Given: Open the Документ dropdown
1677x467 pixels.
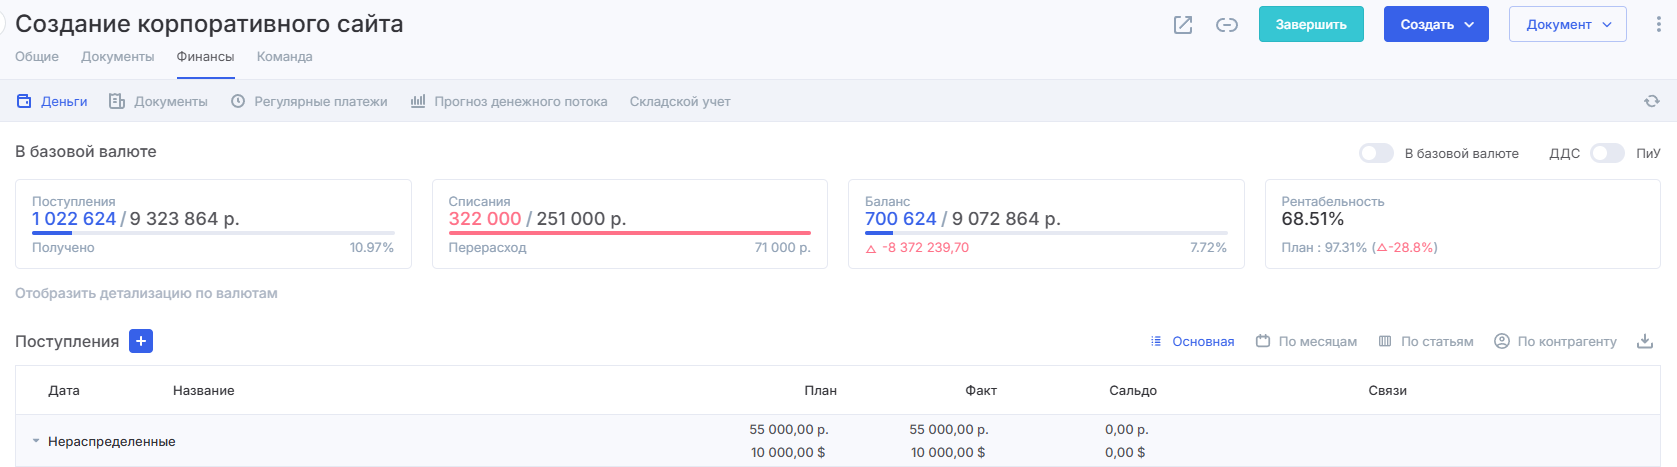Looking at the screenshot, I should pyautogui.click(x=1567, y=25).
